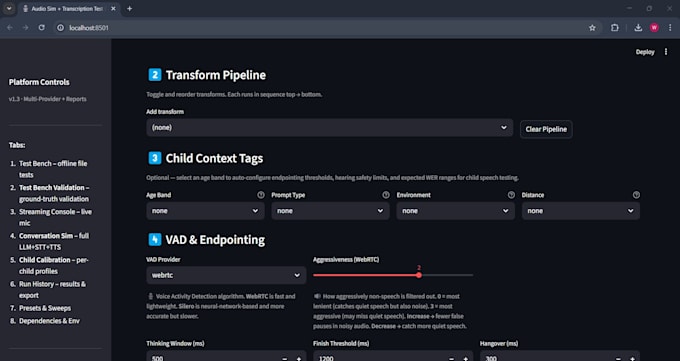Click the 'Platform Controls' sidebar heading
The width and height of the screenshot is (680, 361).
point(39,82)
